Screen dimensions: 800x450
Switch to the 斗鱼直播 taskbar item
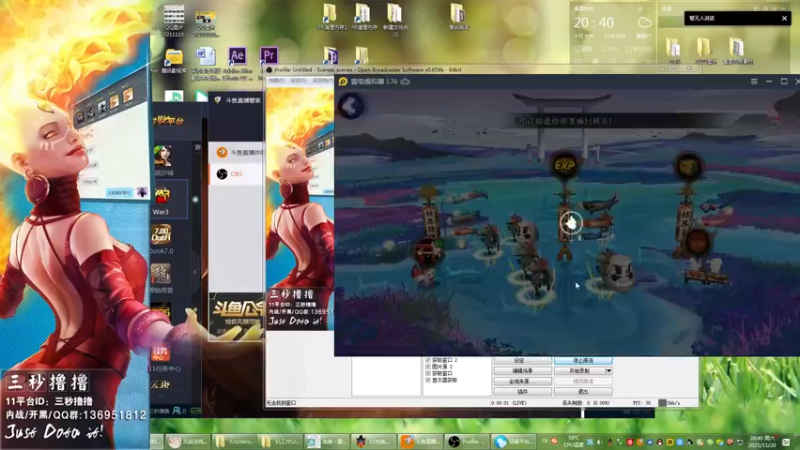(420, 442)
